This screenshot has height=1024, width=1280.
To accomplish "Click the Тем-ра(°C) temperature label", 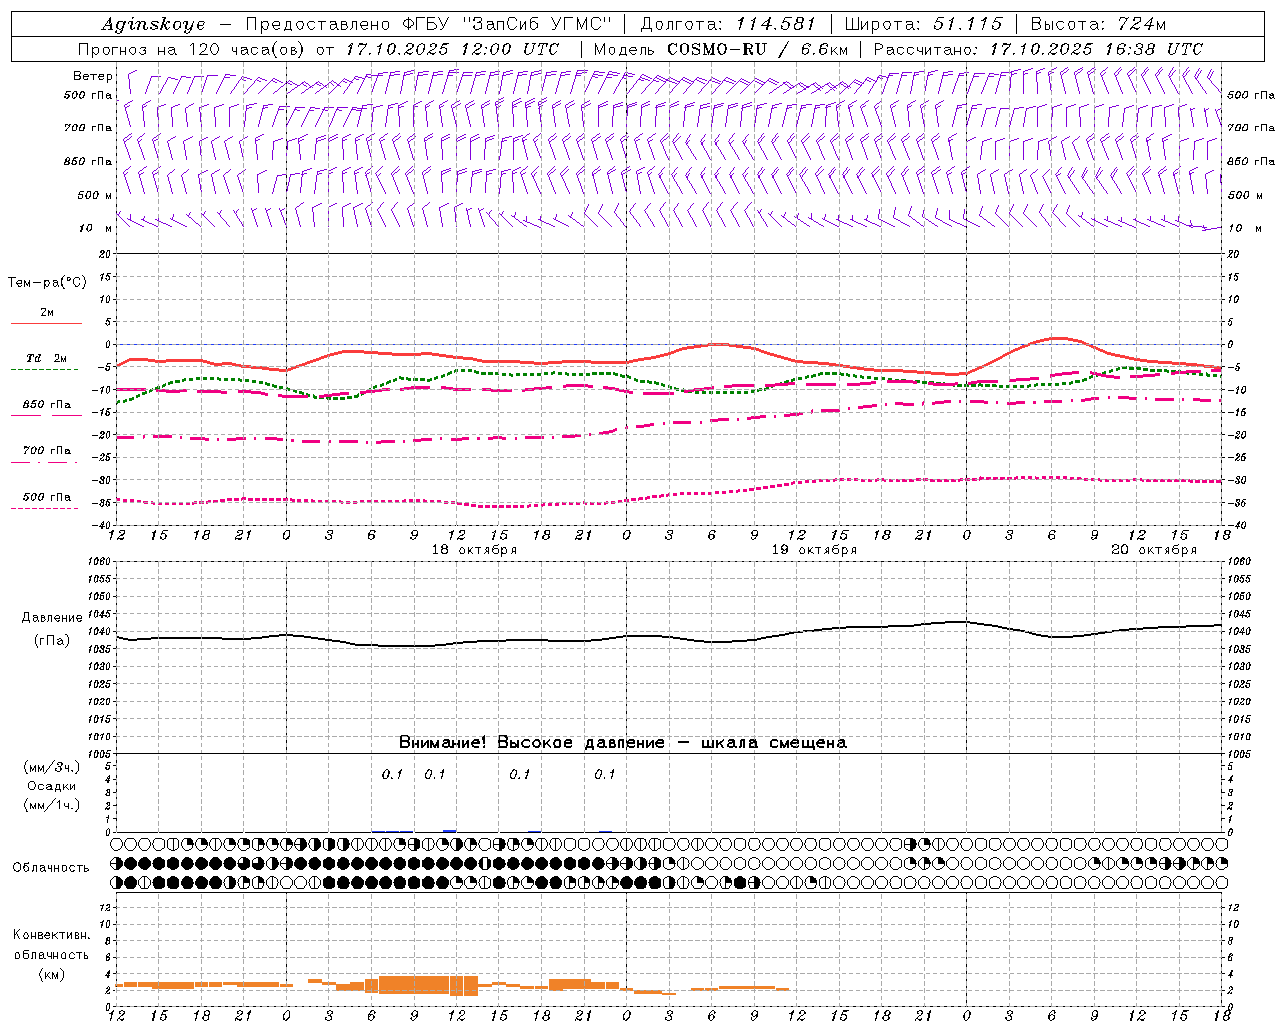I will 47,282.
